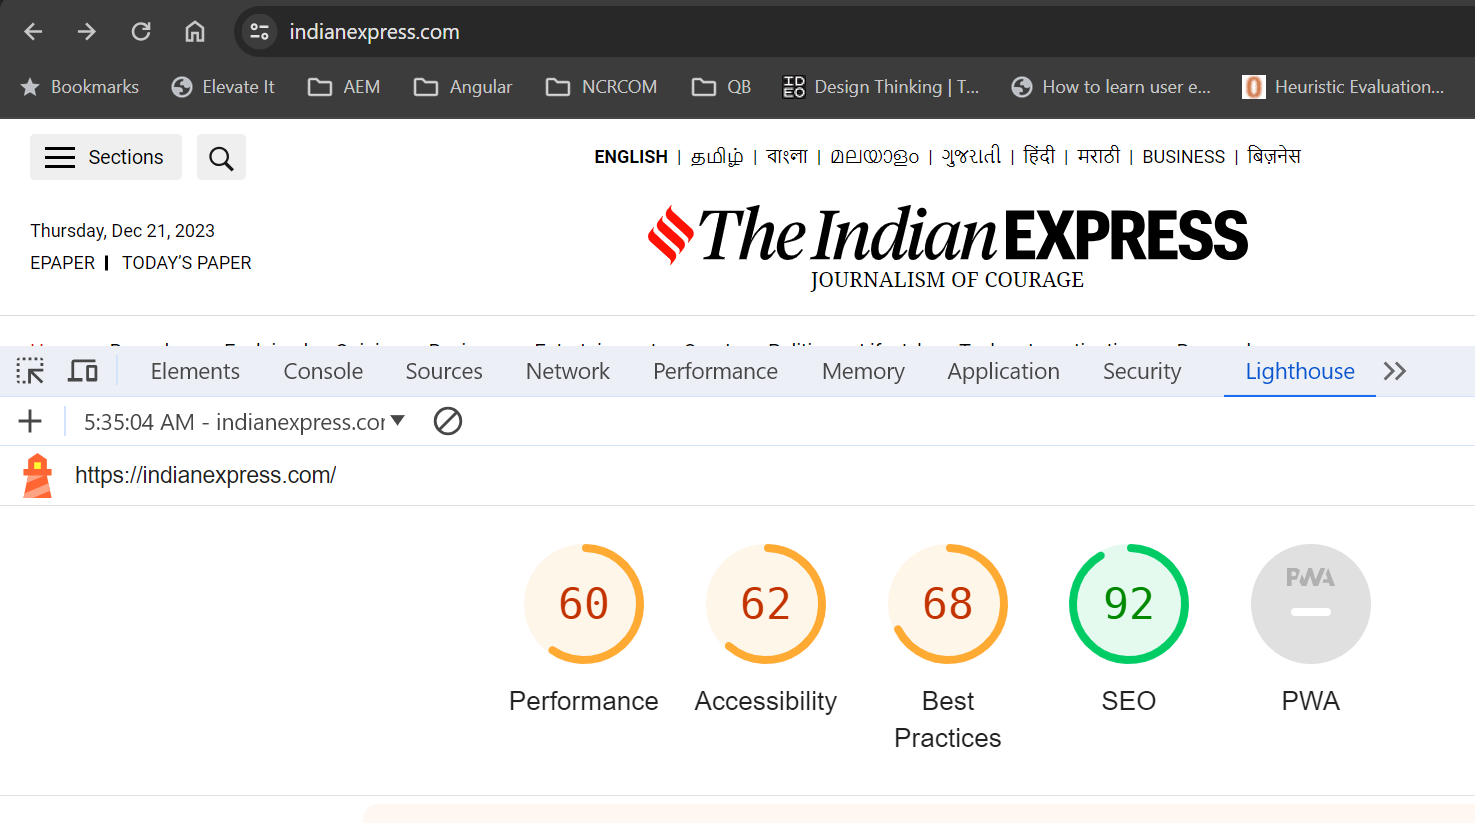
Task: Open the Console tab
Action: click(323, 372)
